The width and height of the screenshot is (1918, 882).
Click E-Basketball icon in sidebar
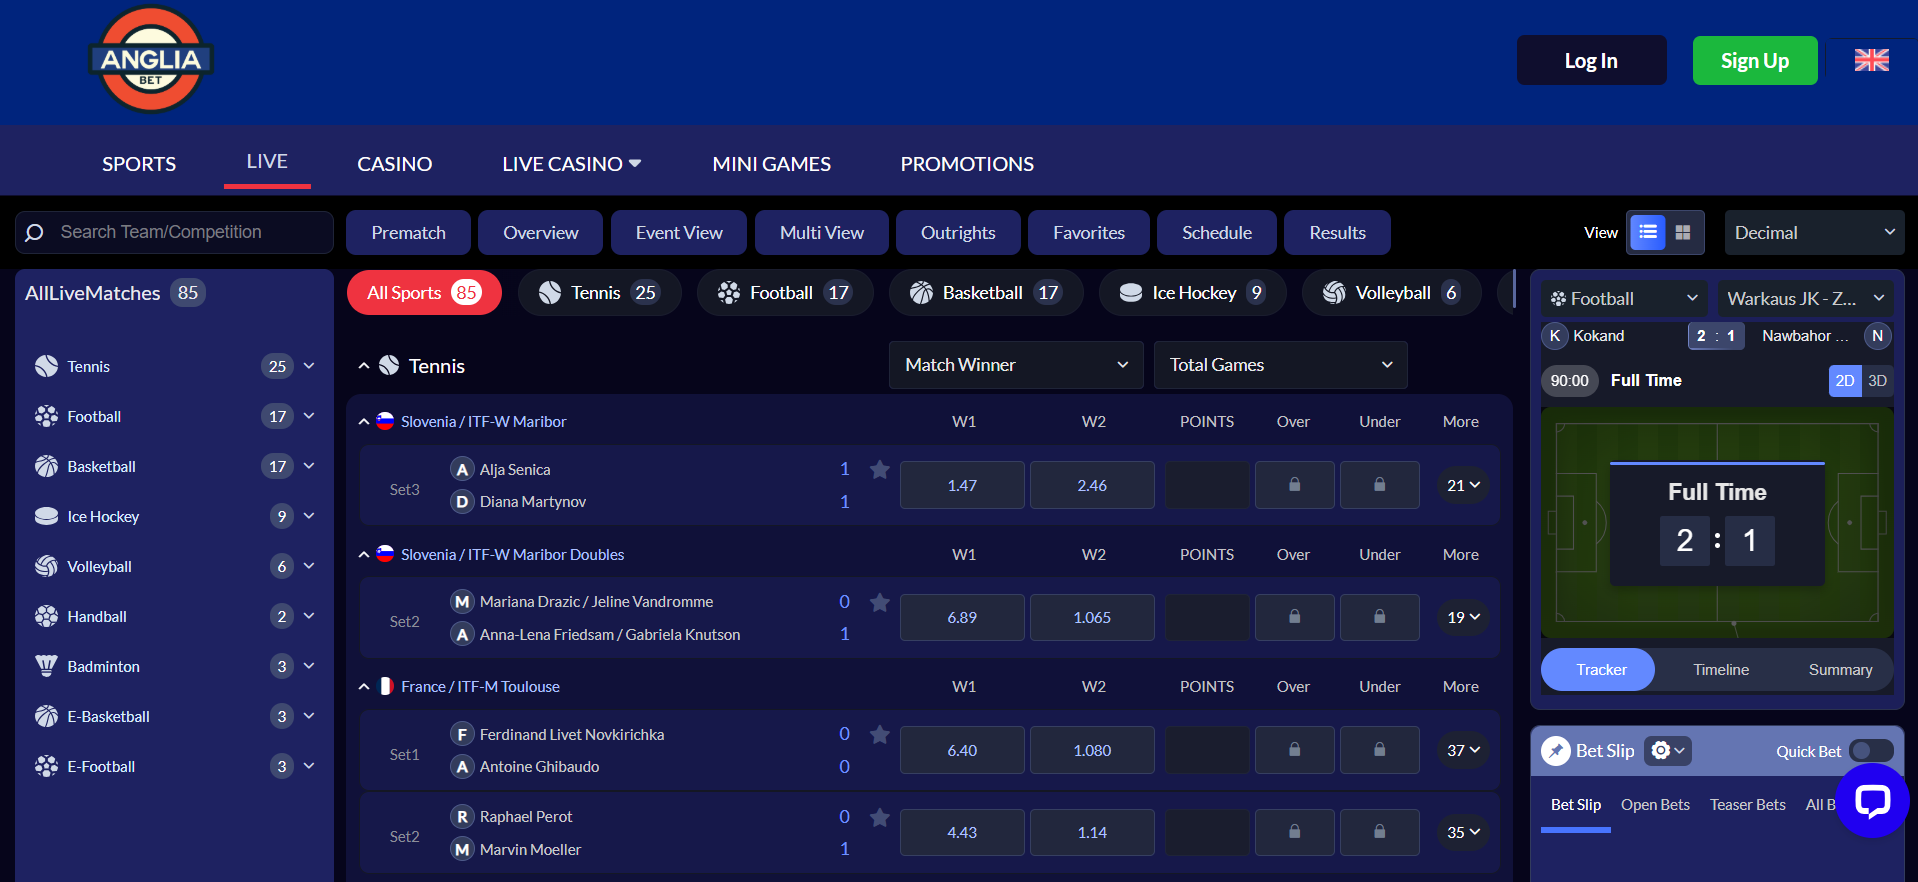click(46, 716)
